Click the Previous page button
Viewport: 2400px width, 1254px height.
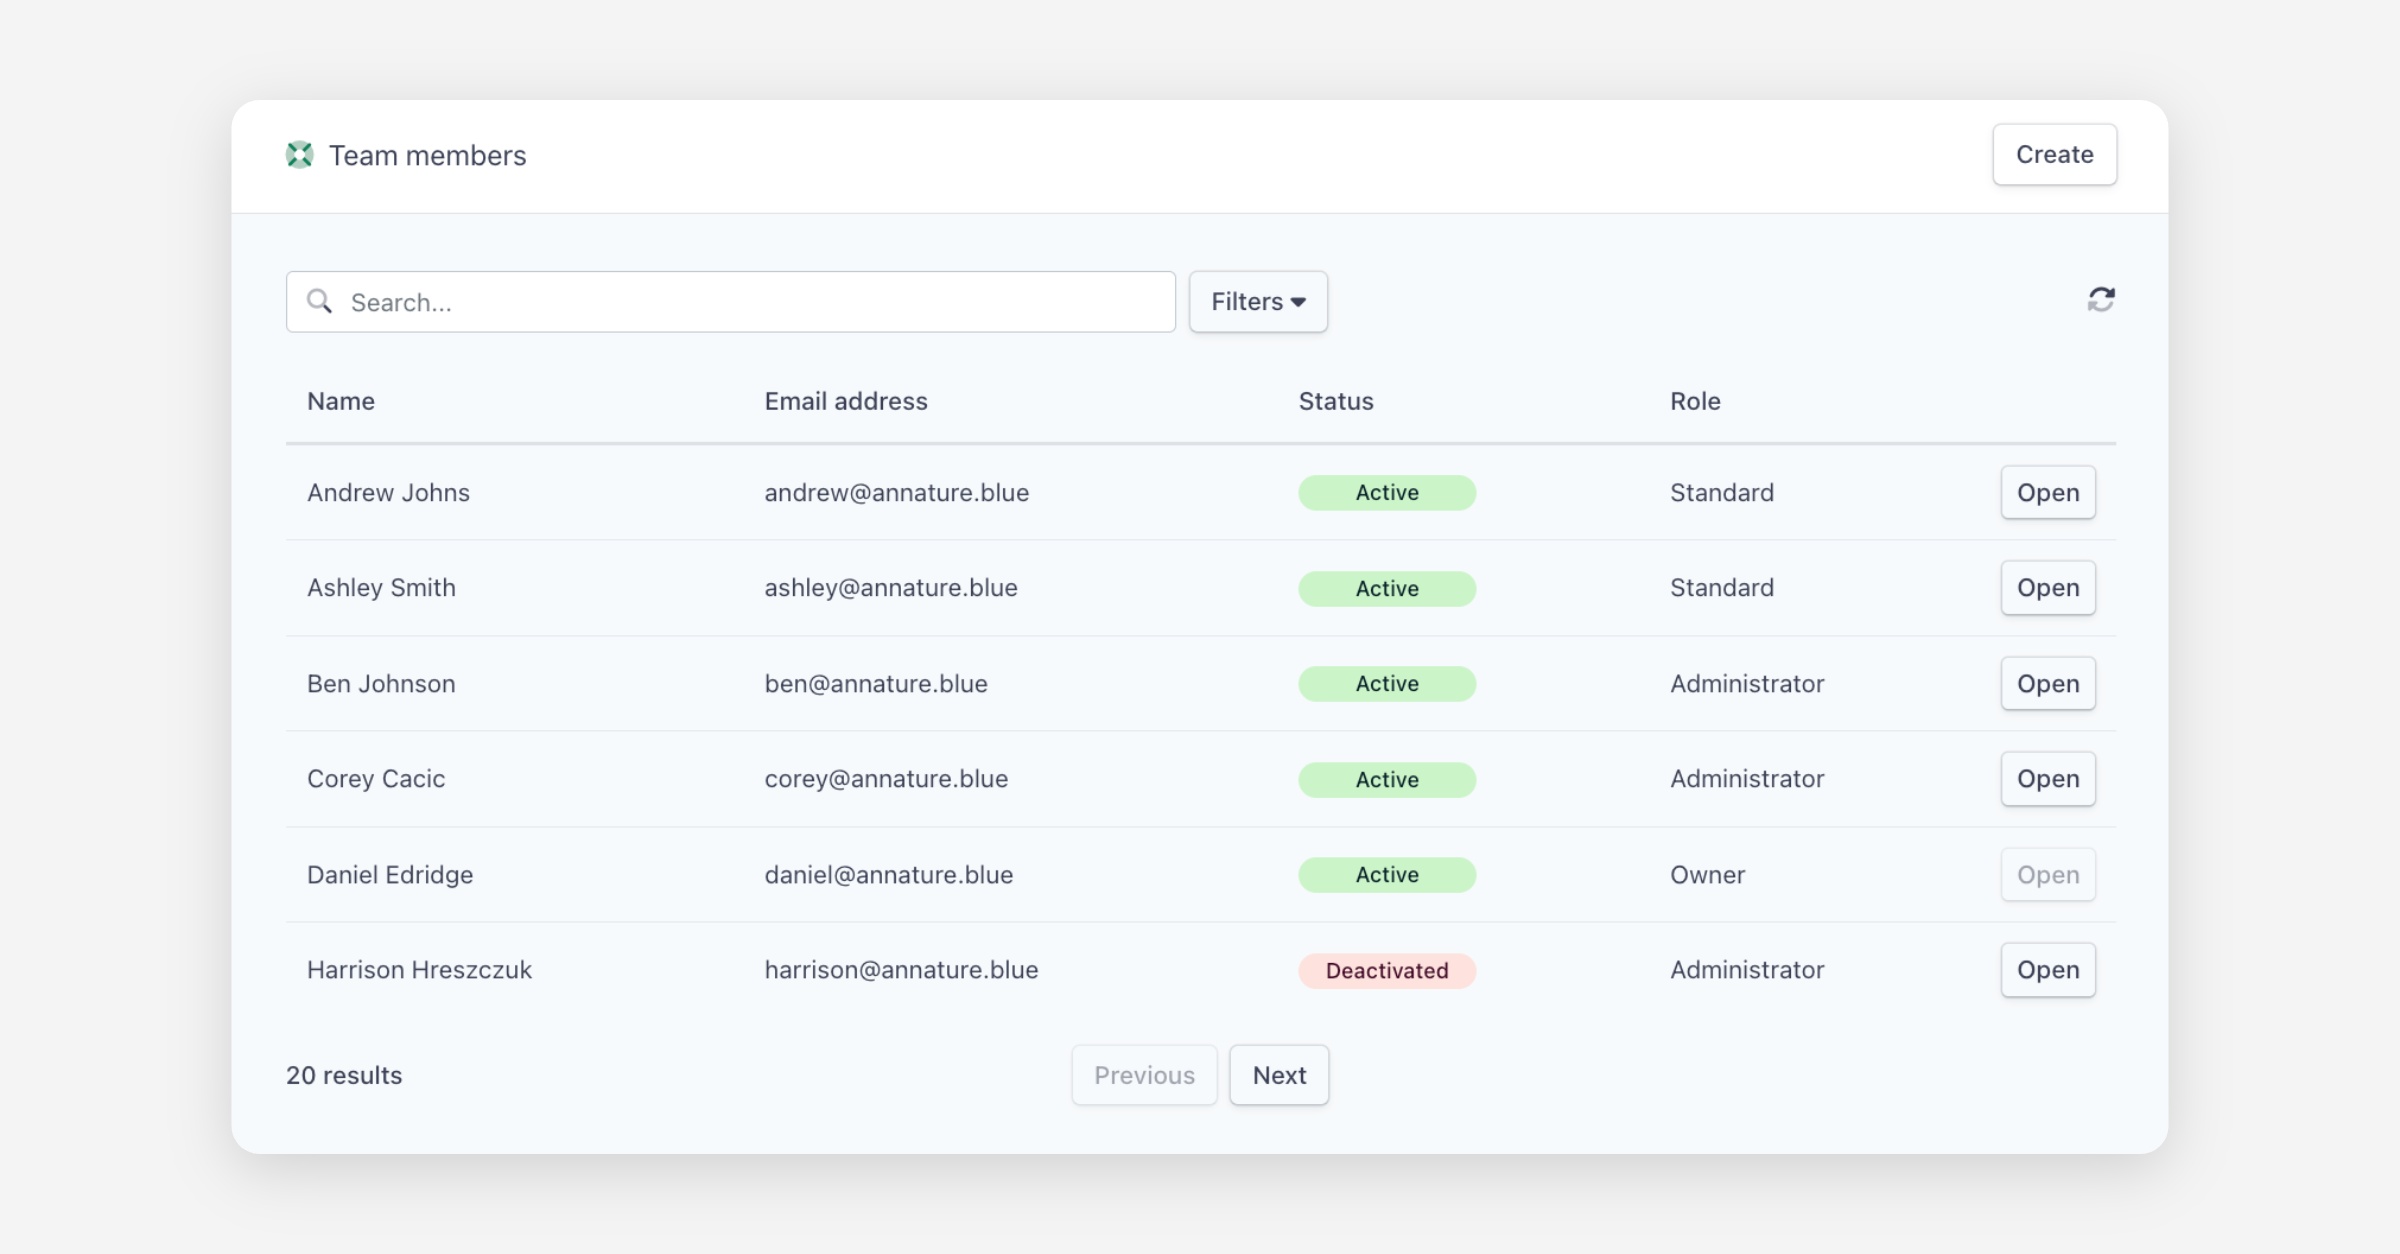click(x=1144, y=1075)
